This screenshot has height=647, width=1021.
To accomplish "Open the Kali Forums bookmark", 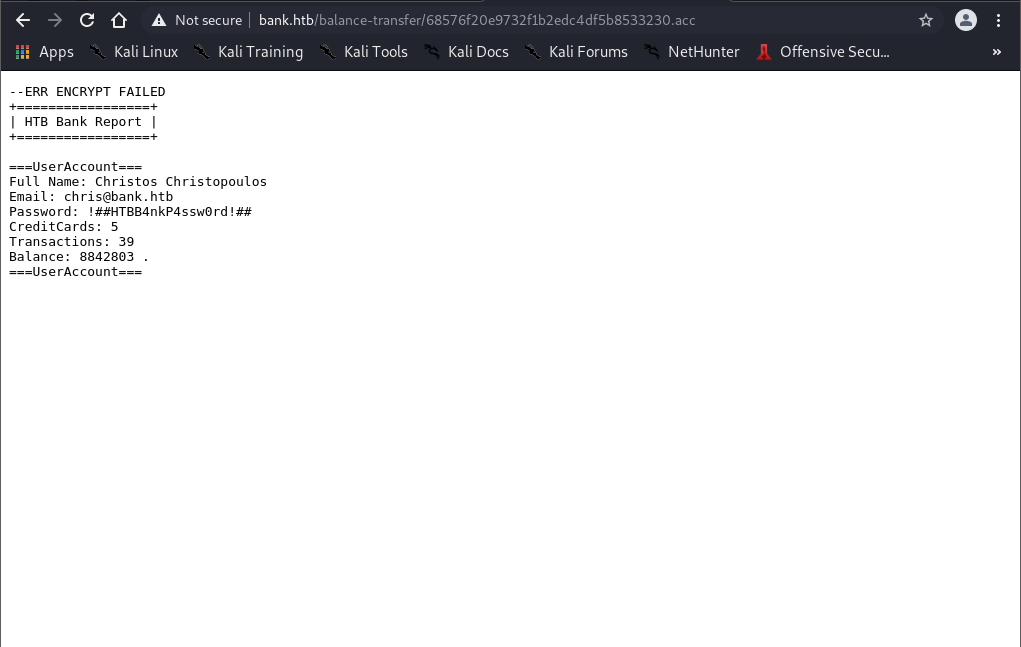I will (577, 52).
